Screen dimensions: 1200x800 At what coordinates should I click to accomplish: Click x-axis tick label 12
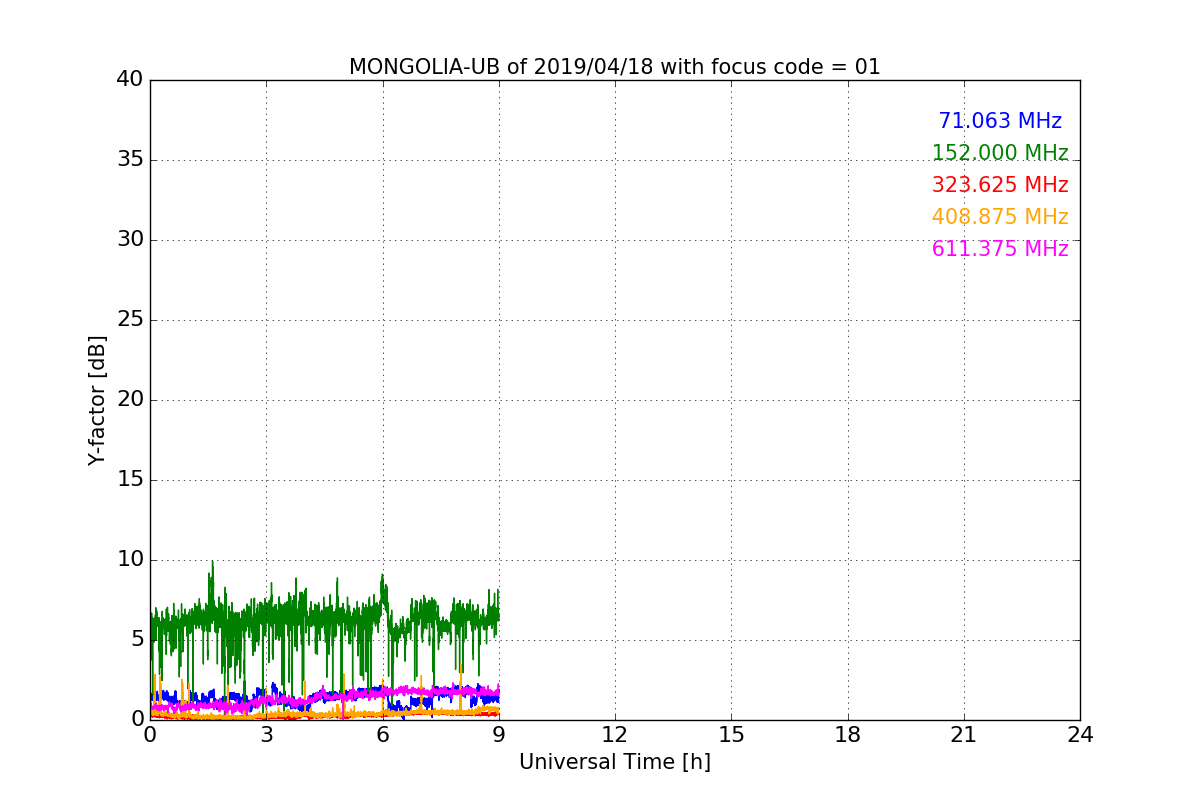pos(615,734)
